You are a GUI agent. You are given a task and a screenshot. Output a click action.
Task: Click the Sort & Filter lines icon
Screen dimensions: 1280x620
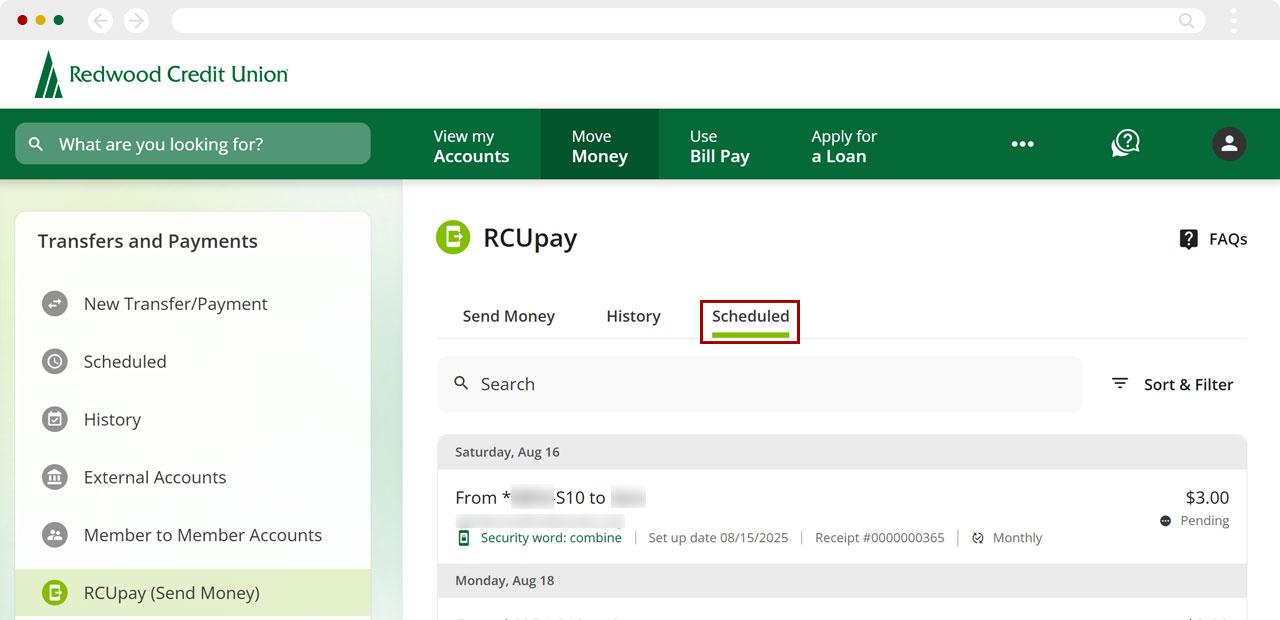point(1120,384)
